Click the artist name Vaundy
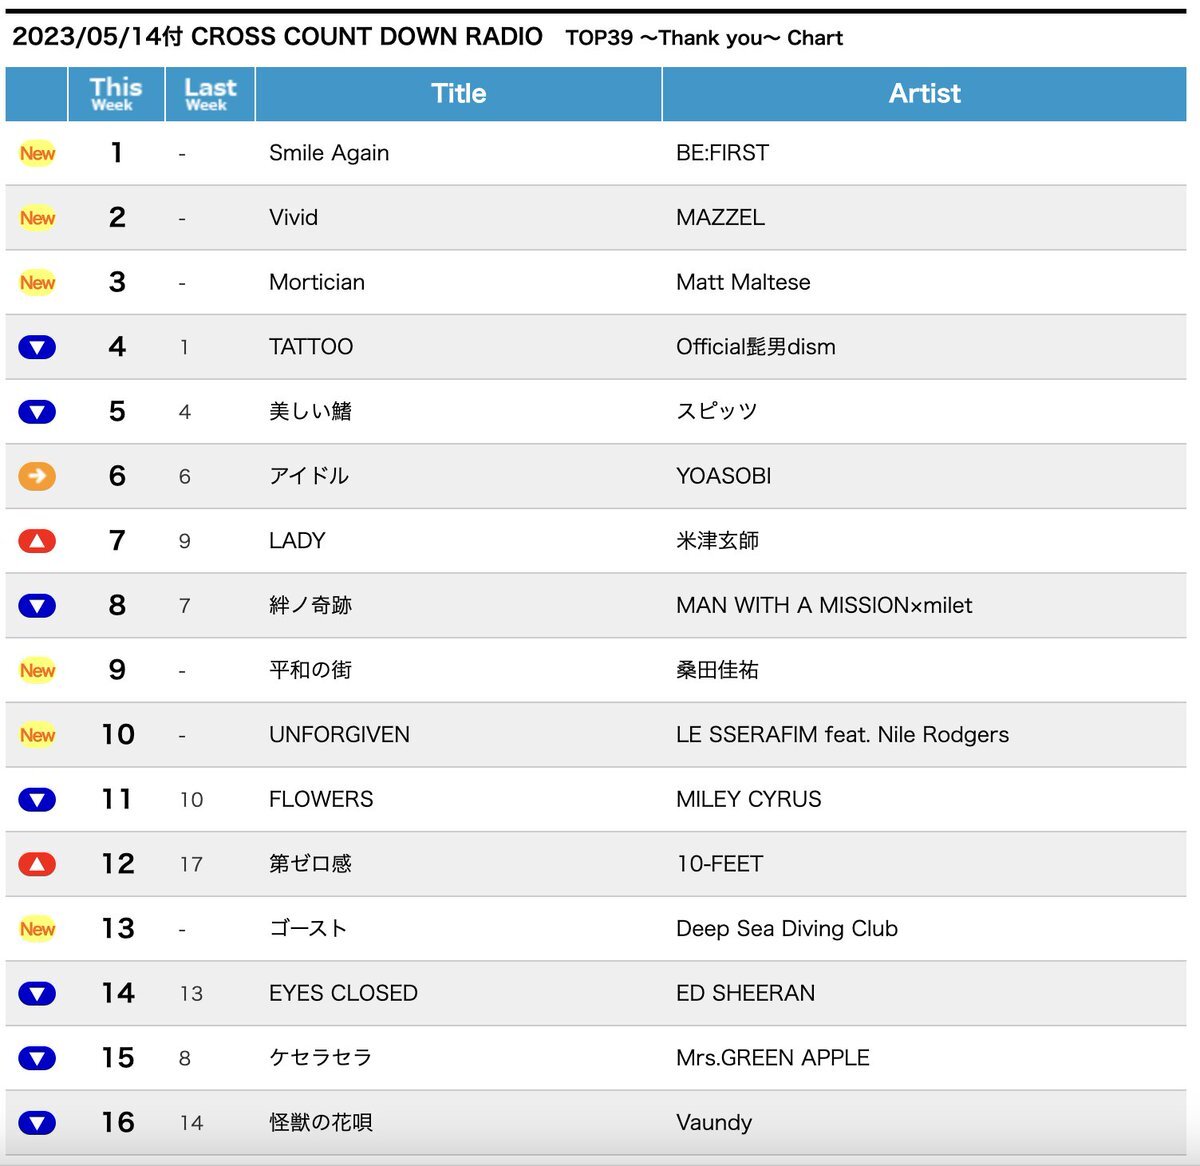The image size is (1200, 1166). tap(714, 1123)
